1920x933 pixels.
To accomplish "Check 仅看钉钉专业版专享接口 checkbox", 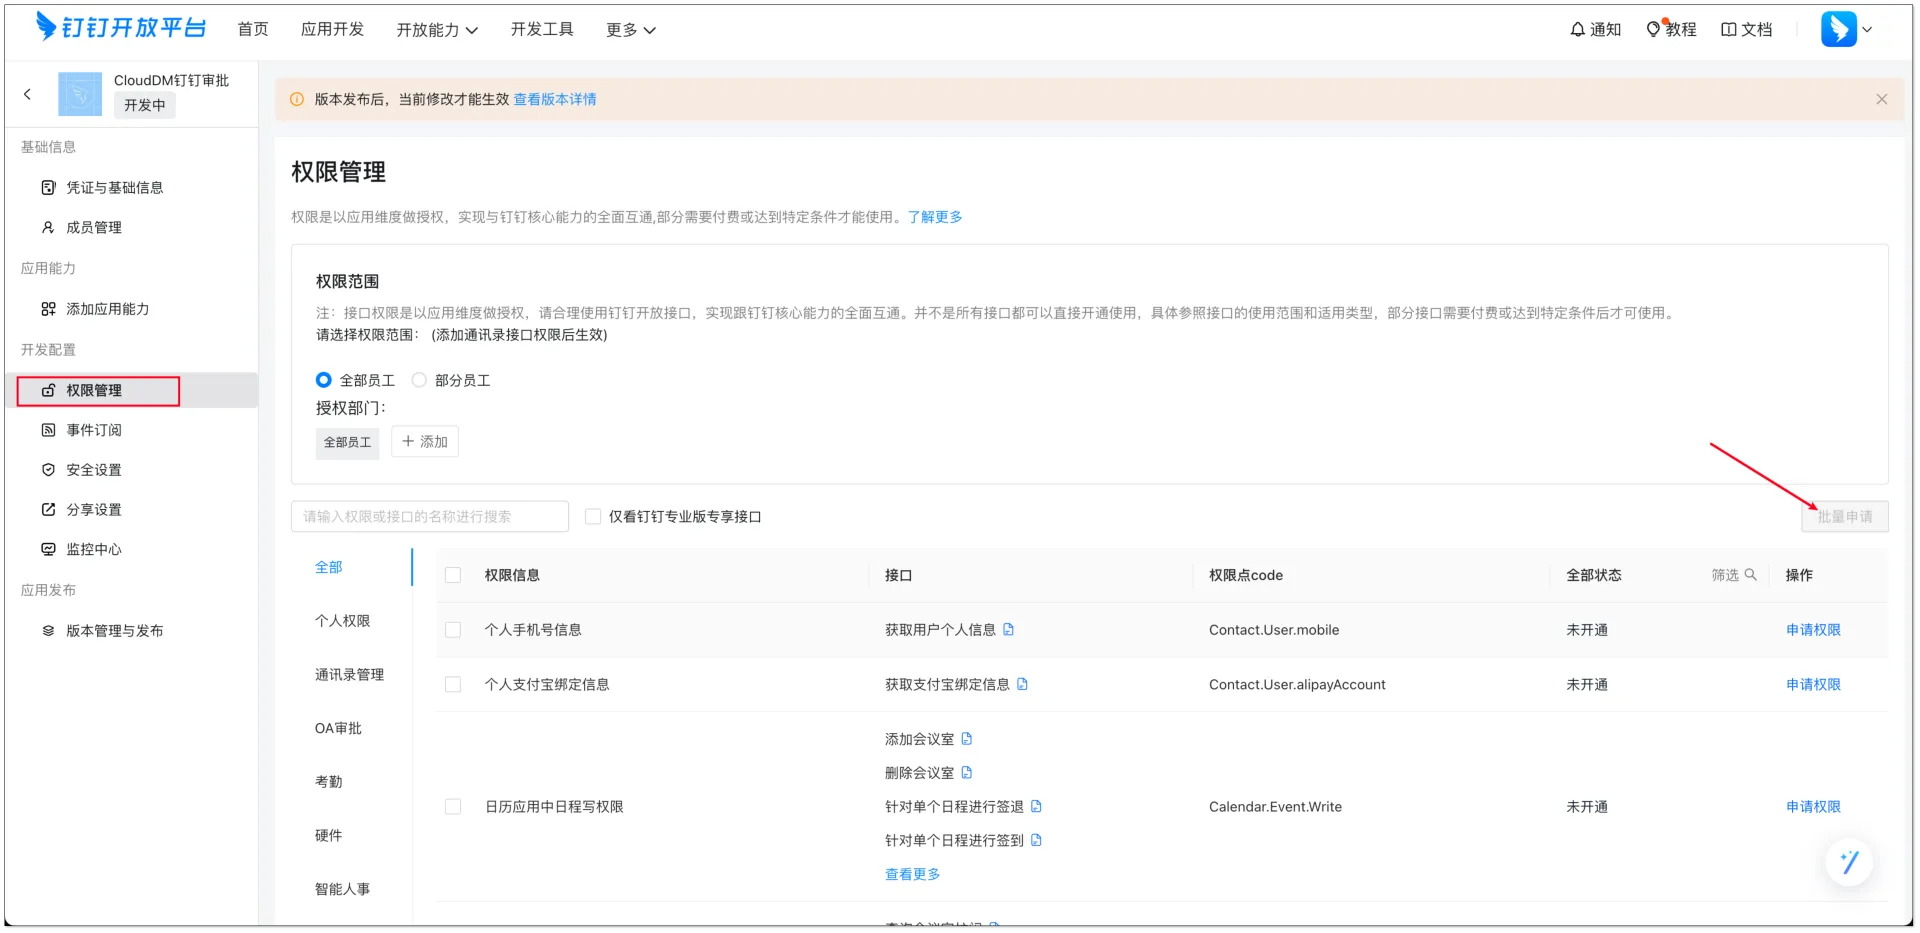I will coord(593,516).
